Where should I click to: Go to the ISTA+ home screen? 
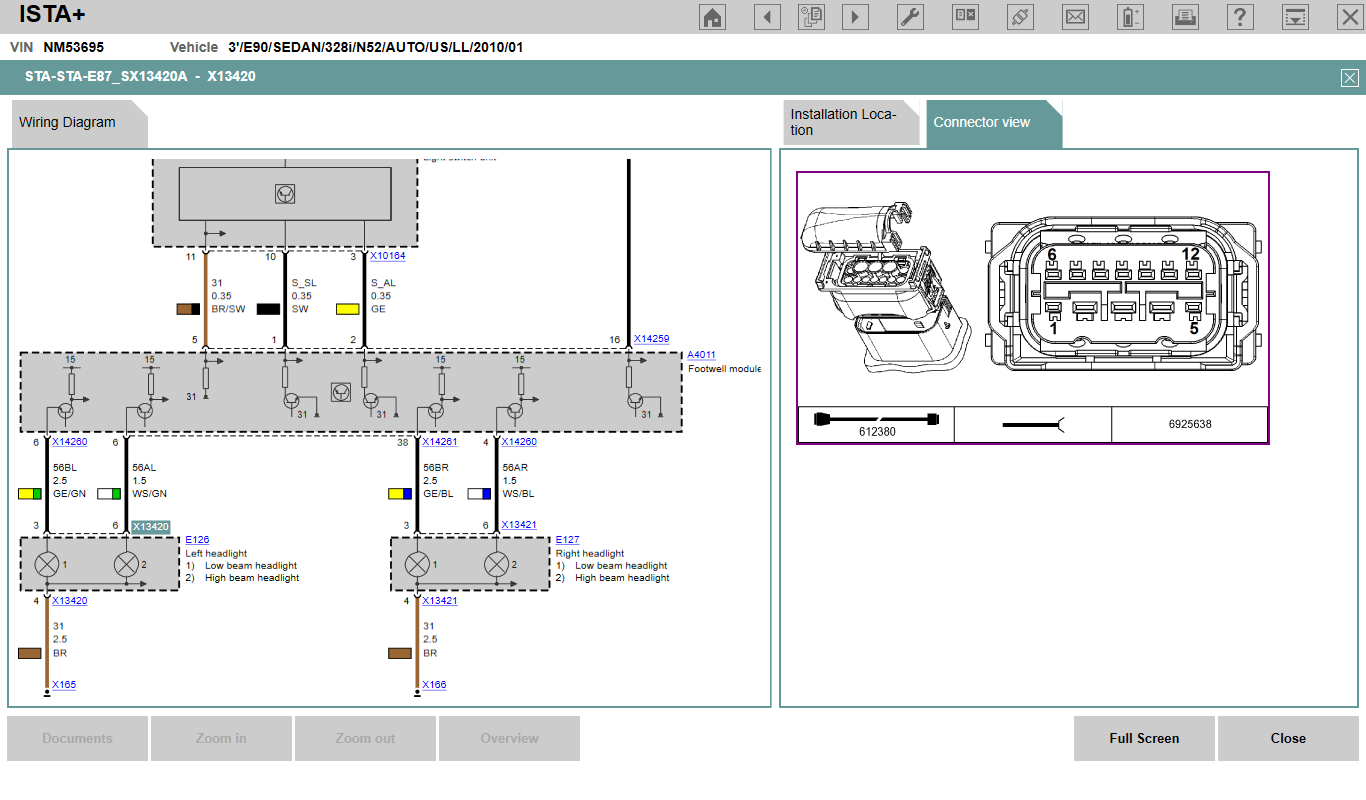tap(713, 17)
